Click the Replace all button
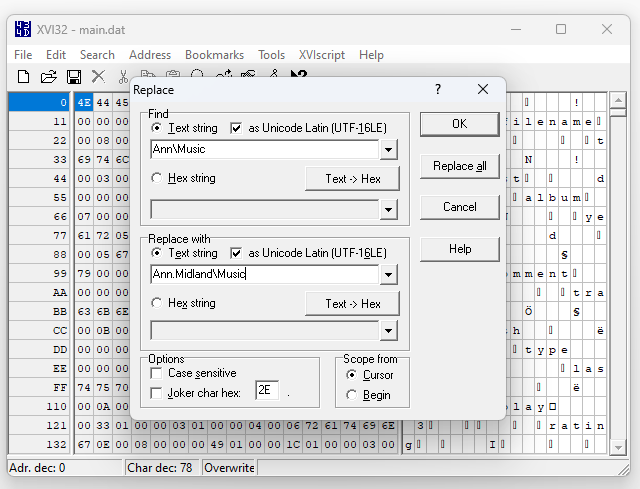This screenshot has width=640, height=489. [460, 166]
